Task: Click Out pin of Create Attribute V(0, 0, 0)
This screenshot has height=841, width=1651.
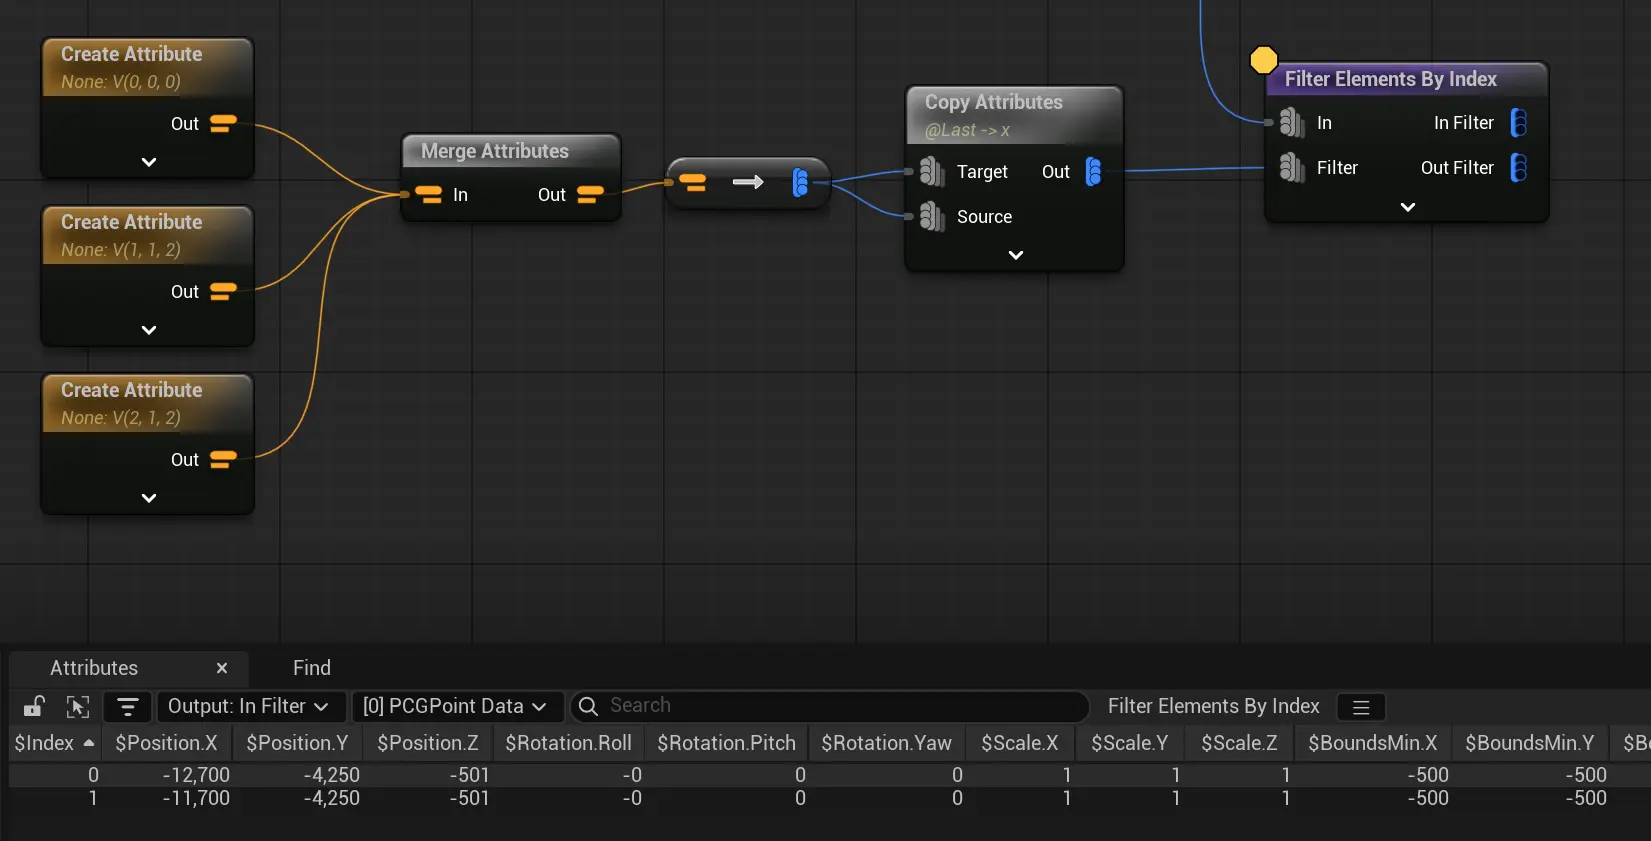Action: tap(223, 124)
